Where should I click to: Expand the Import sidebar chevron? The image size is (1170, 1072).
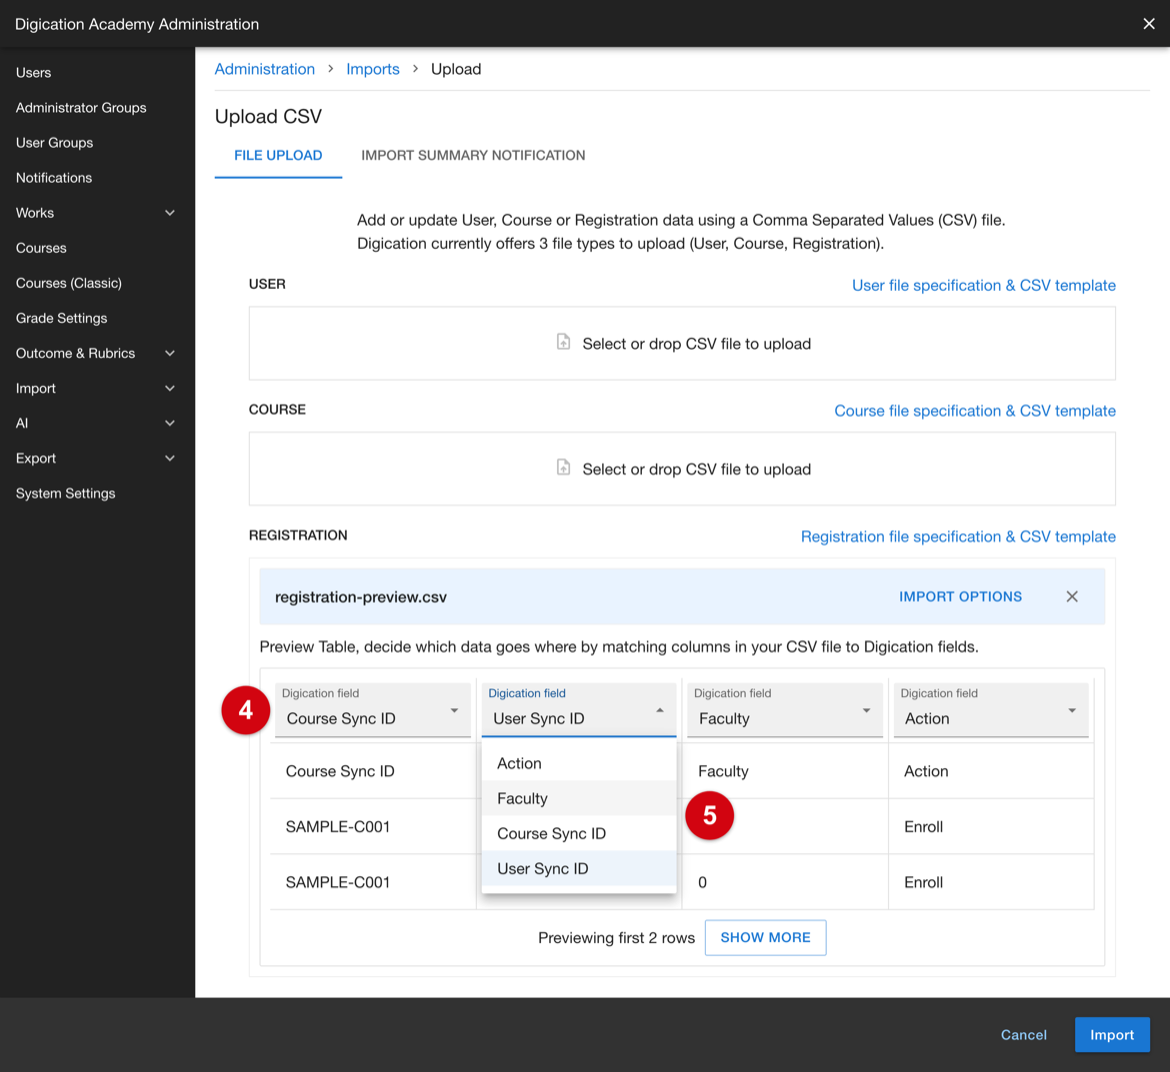169,388
